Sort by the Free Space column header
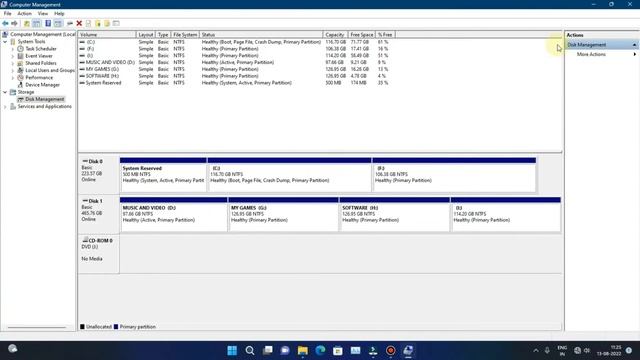Image resolution: width=640 pixels, height=360 pixels. pos(362,35)
